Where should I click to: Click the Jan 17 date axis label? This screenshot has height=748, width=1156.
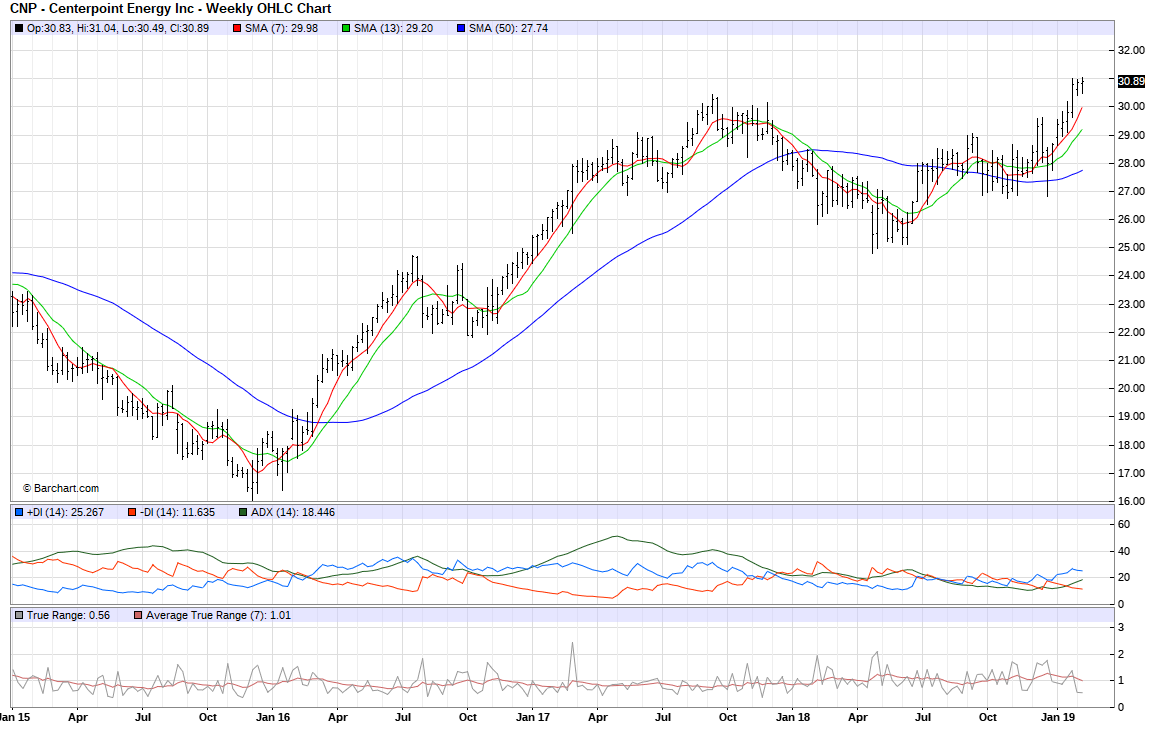pos(531,717)
